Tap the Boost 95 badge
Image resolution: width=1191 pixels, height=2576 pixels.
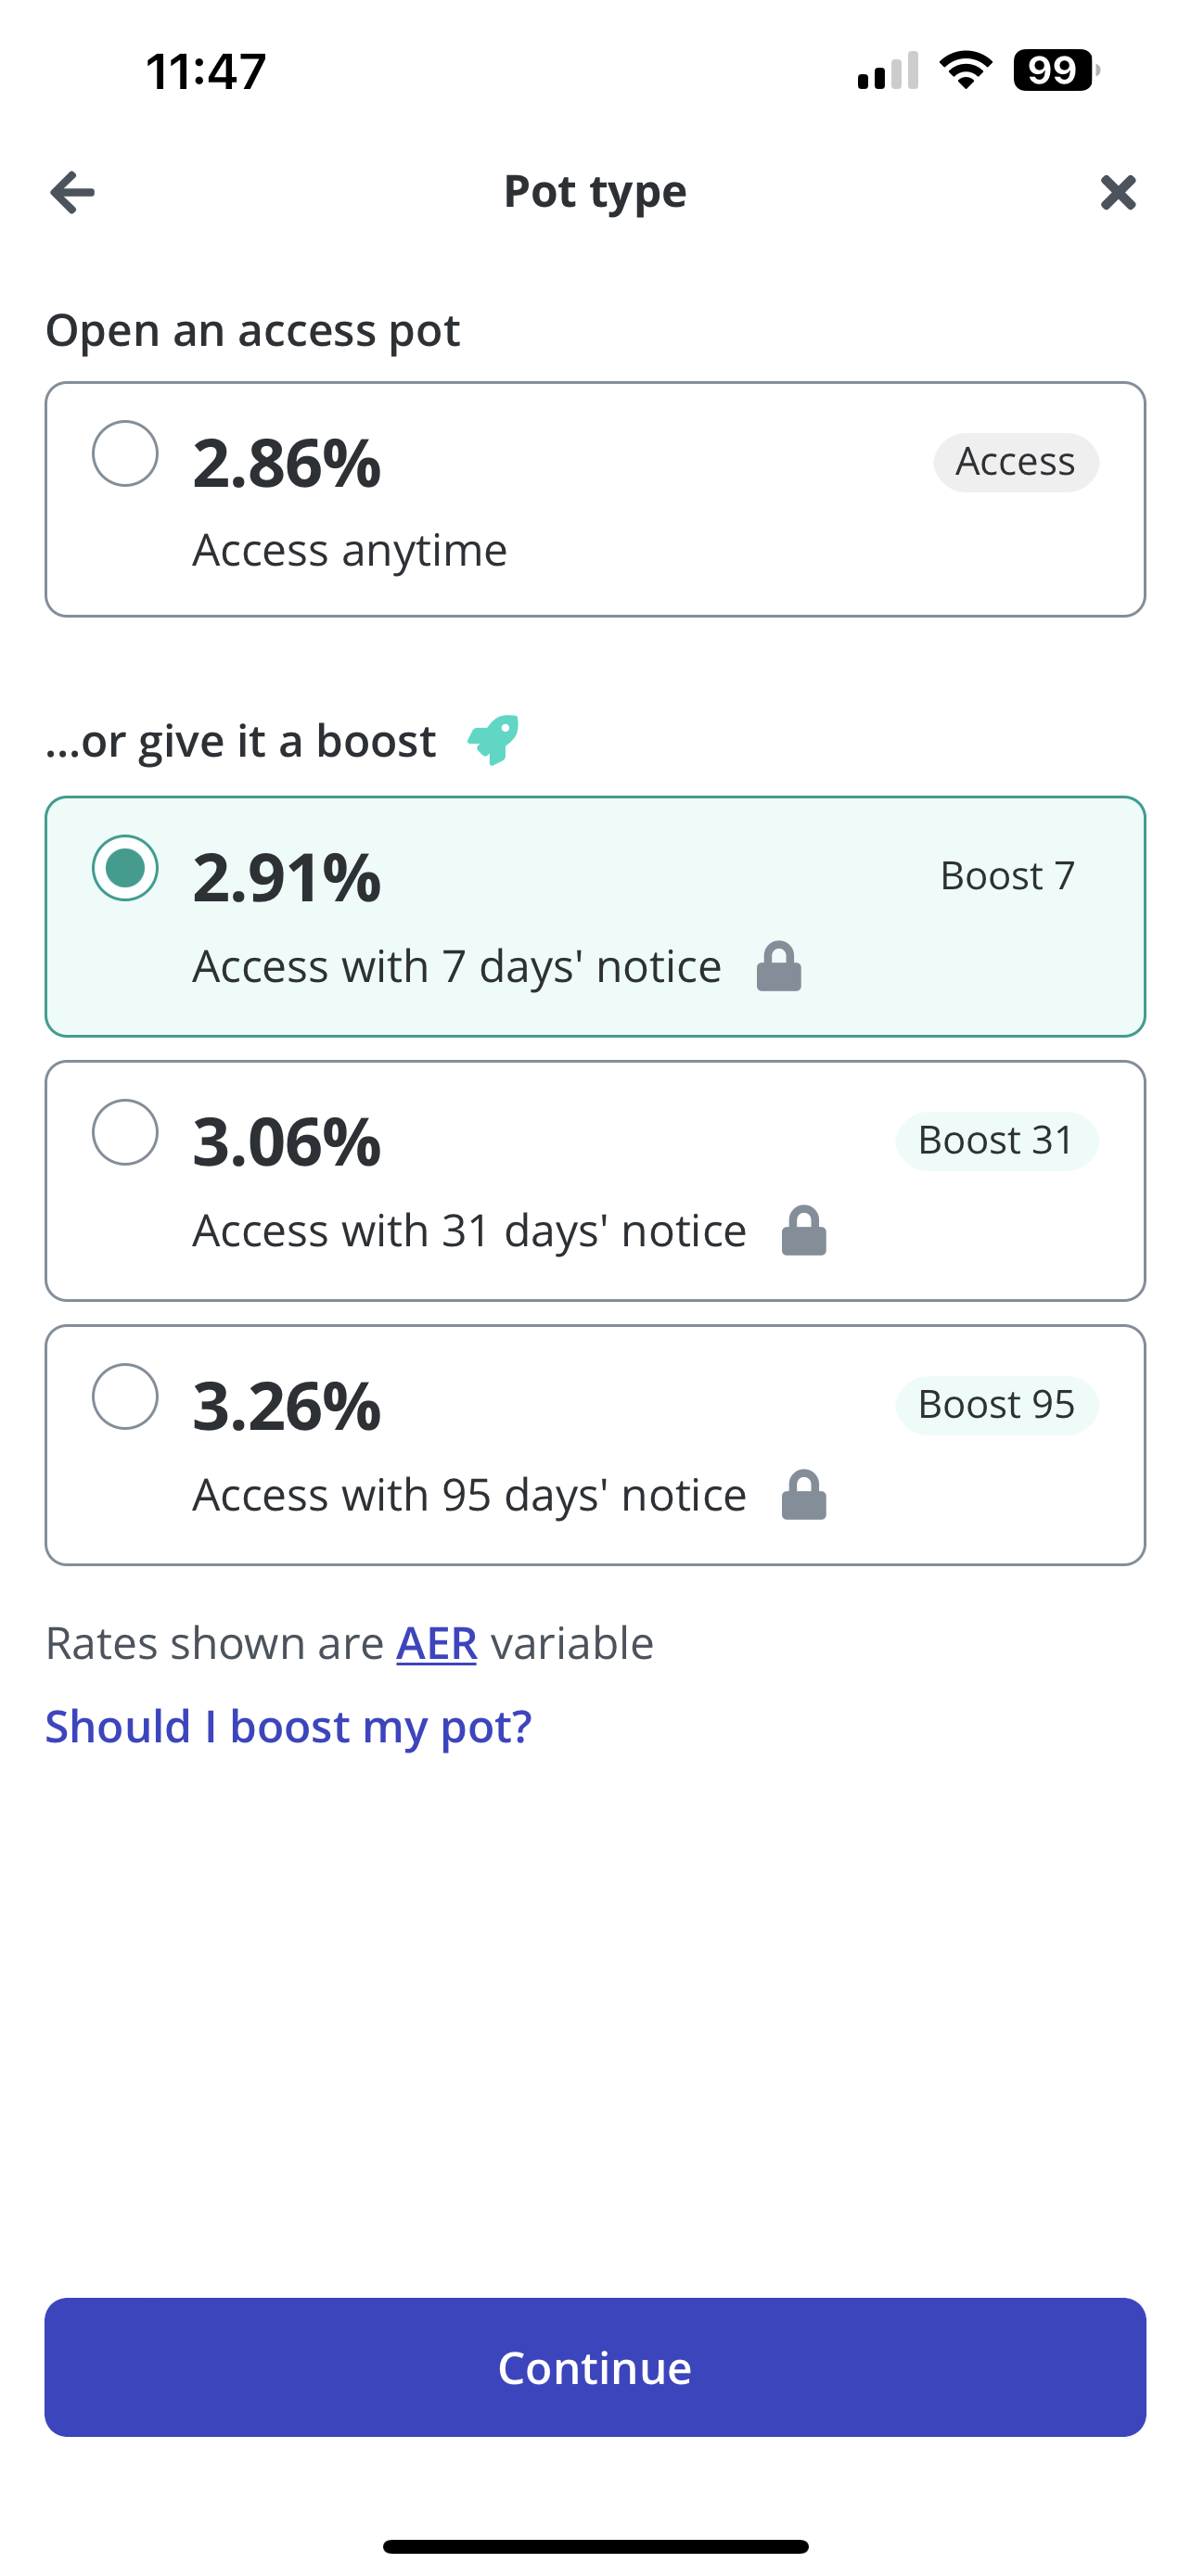click(997, 1405)
